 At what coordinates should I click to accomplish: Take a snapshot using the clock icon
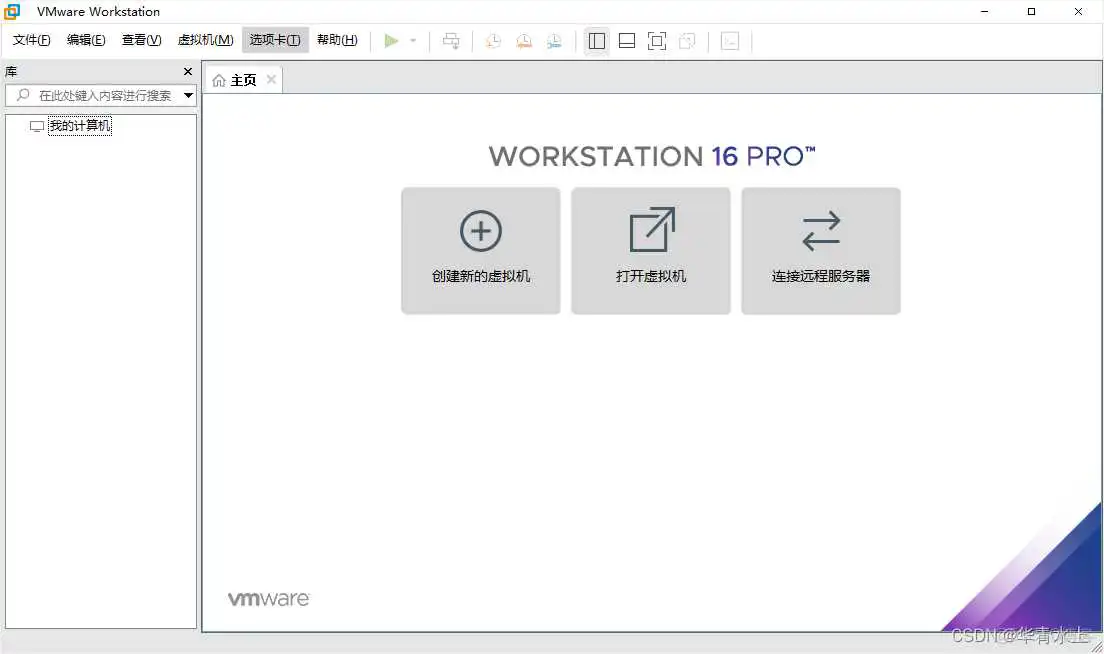(492, 41)
